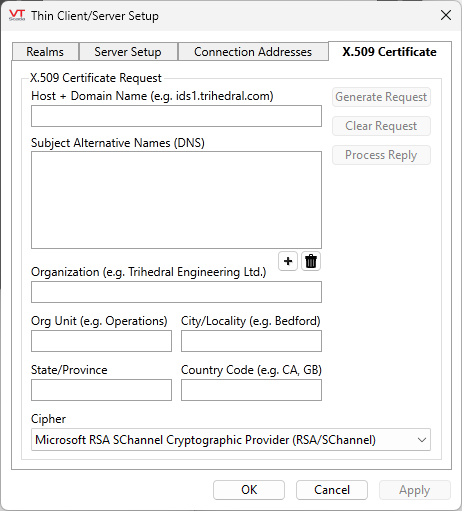The image size is (462, 511).
Task: Click the Subject Alternative Names list box
Action: click(176, 200)
